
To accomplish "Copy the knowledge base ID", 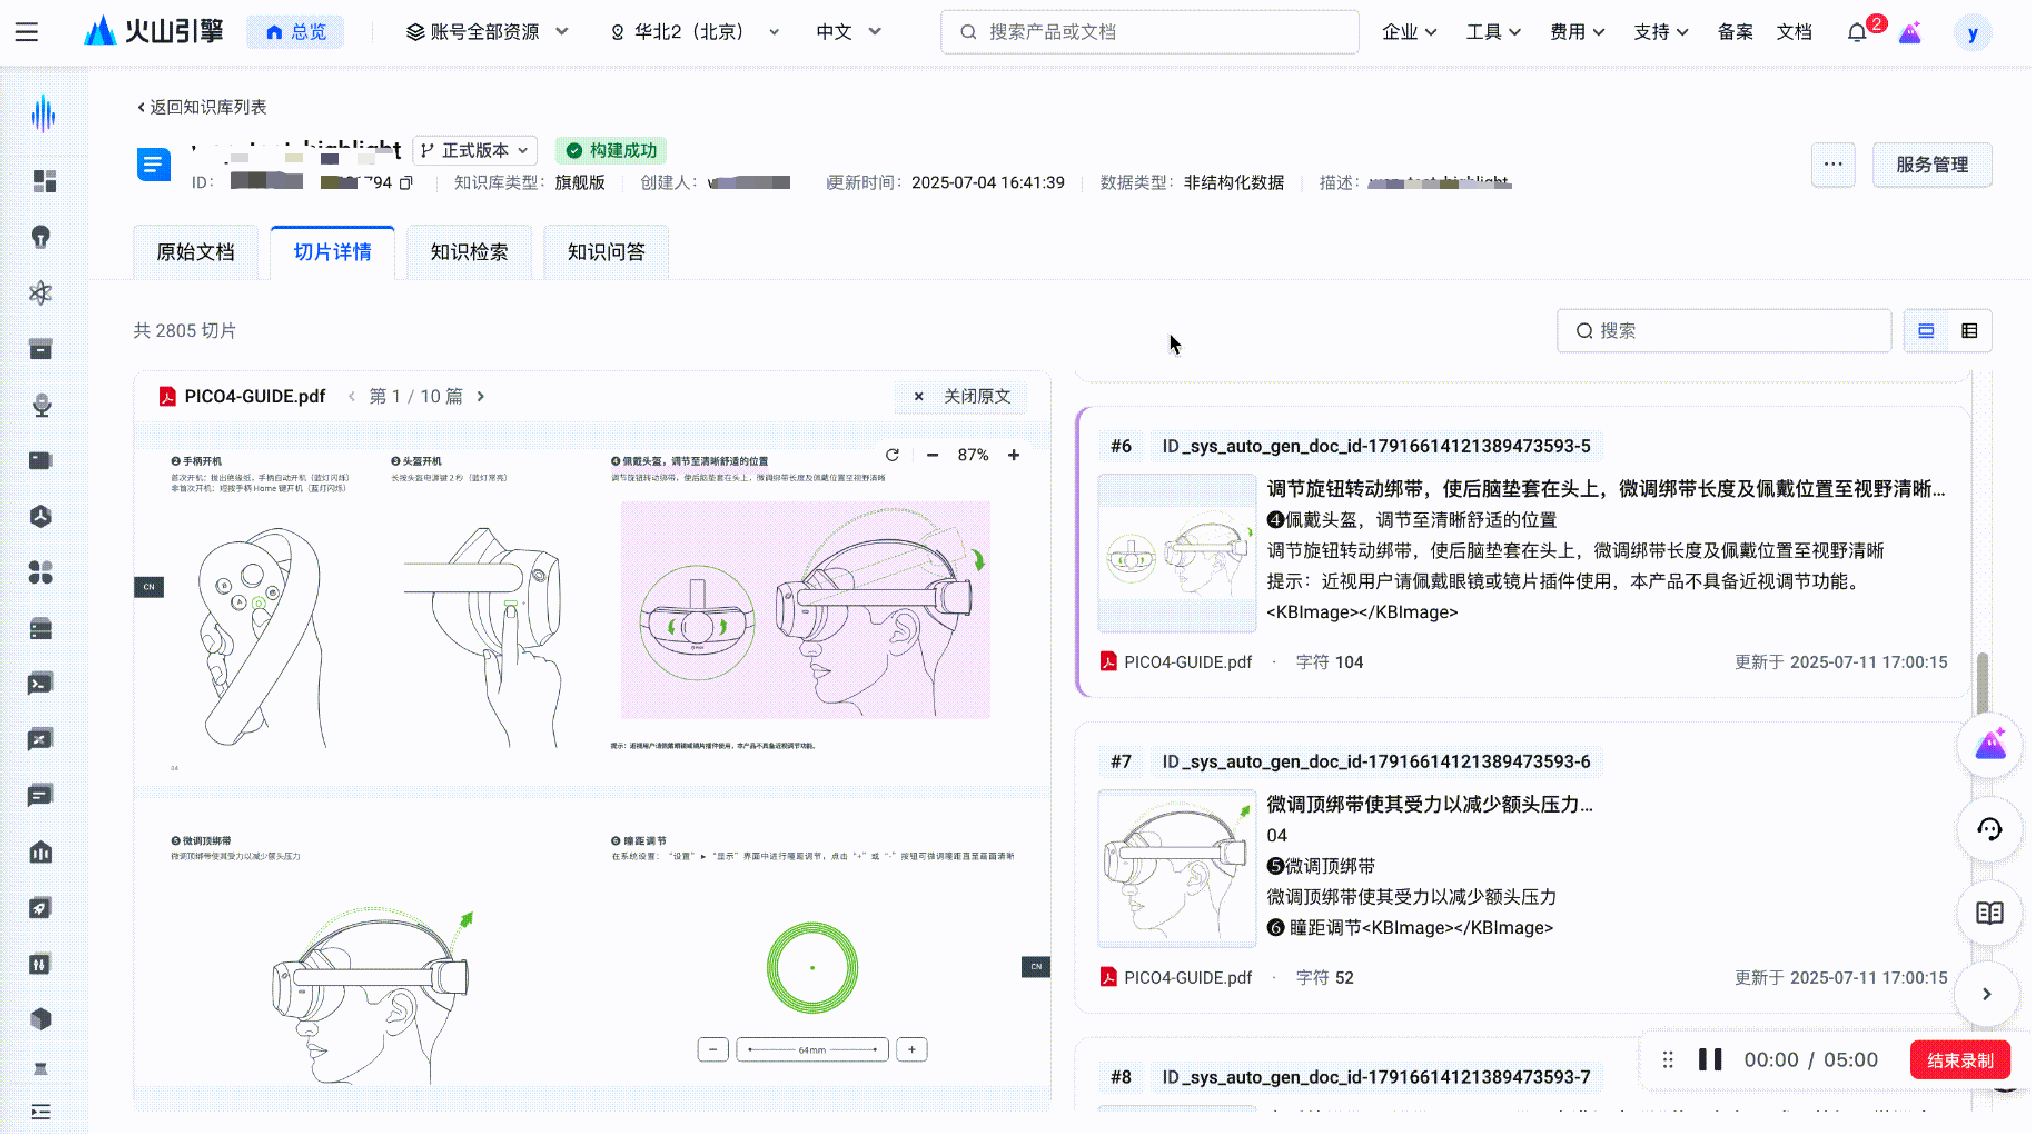I will tap(406, 183).
